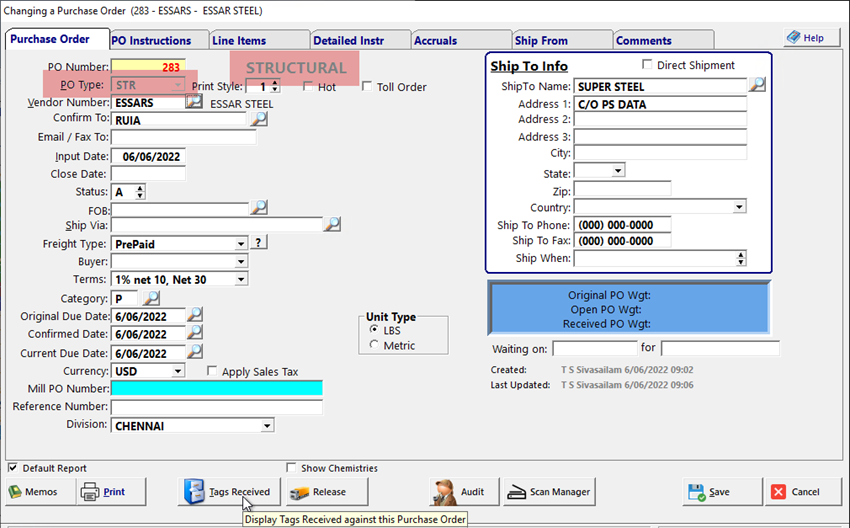
Task: Click the Freight Type question mark help
Action: click(259, 242)
